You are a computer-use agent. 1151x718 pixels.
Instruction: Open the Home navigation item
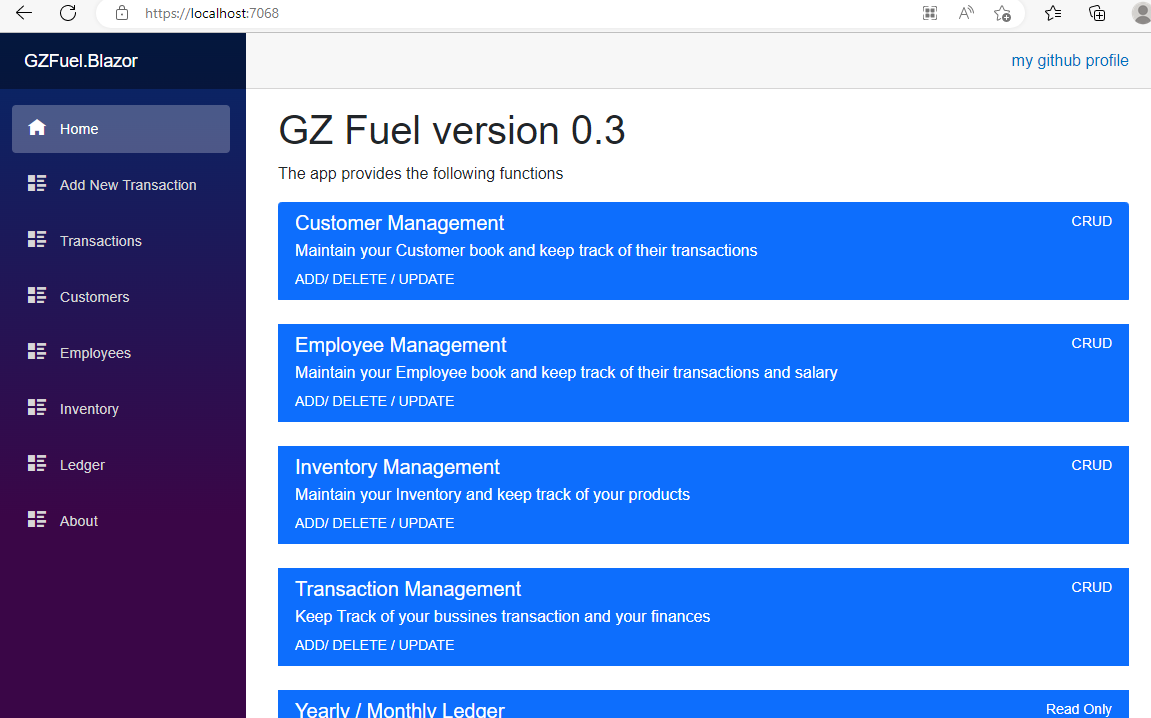(120, 128)
